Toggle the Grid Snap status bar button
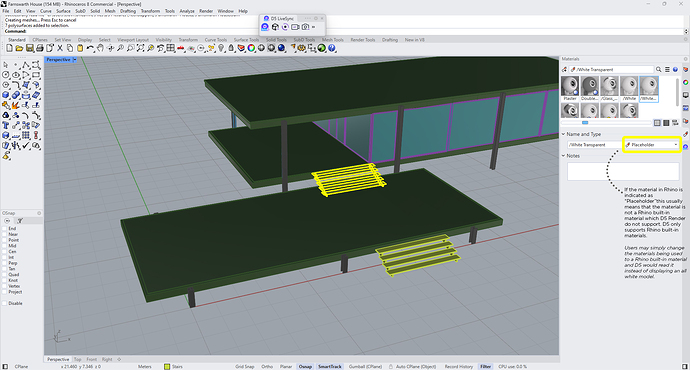The image size is (690, 370). (x=245, y=366)
